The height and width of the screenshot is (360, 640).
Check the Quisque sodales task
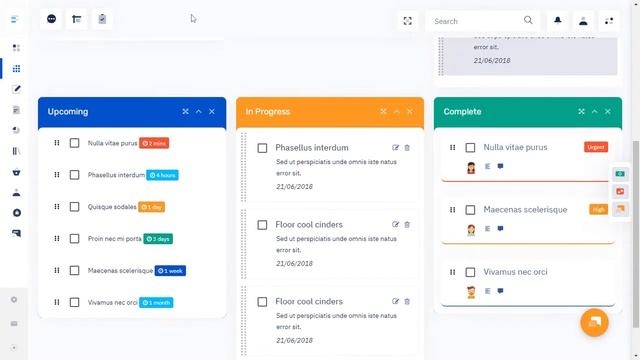pyautogui.click(x=74, y=207)
